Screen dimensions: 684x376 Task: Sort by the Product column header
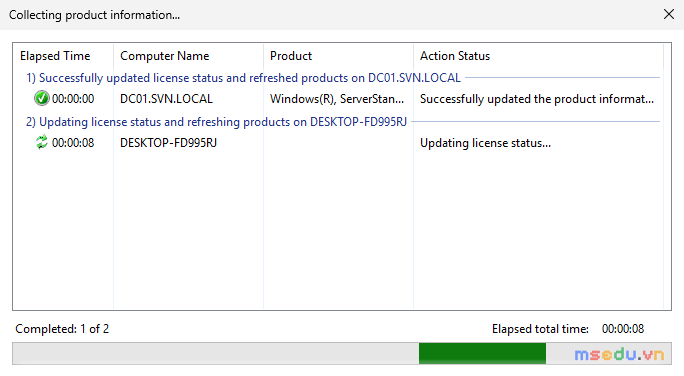pos(339,56)
